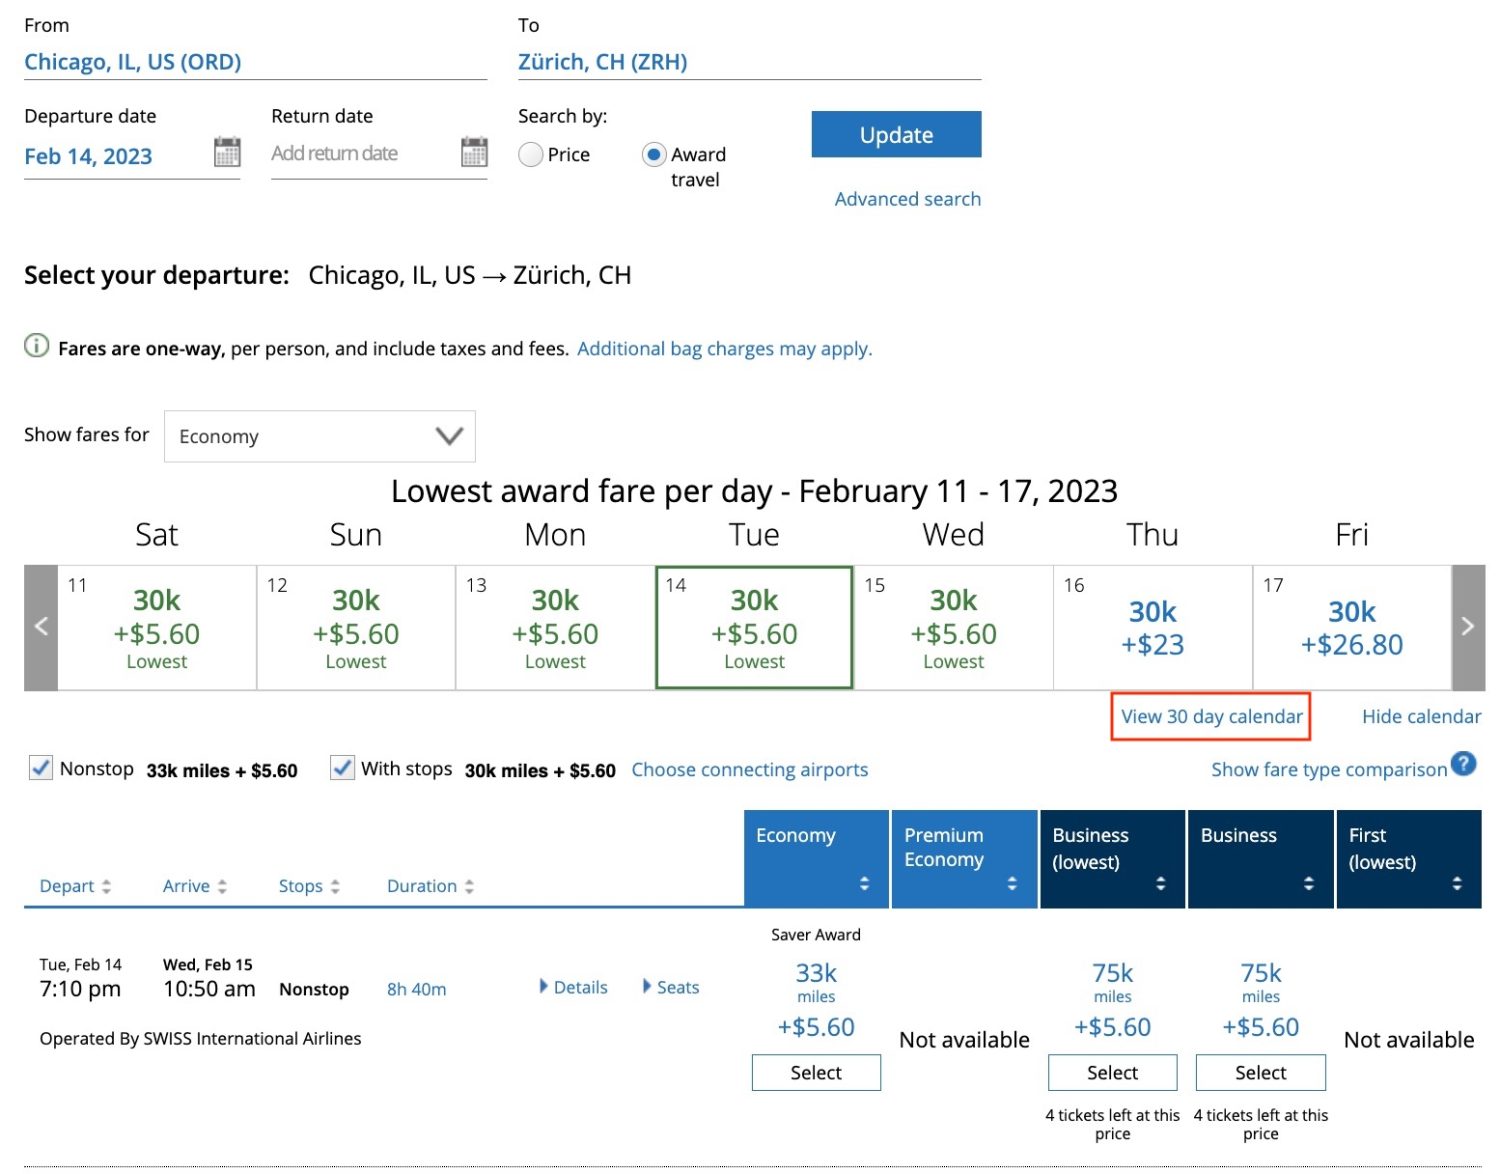Screen dimensions: 1500x1174
Task: Select the 33k miles Economy award
Action: (x=815, y=1072)
